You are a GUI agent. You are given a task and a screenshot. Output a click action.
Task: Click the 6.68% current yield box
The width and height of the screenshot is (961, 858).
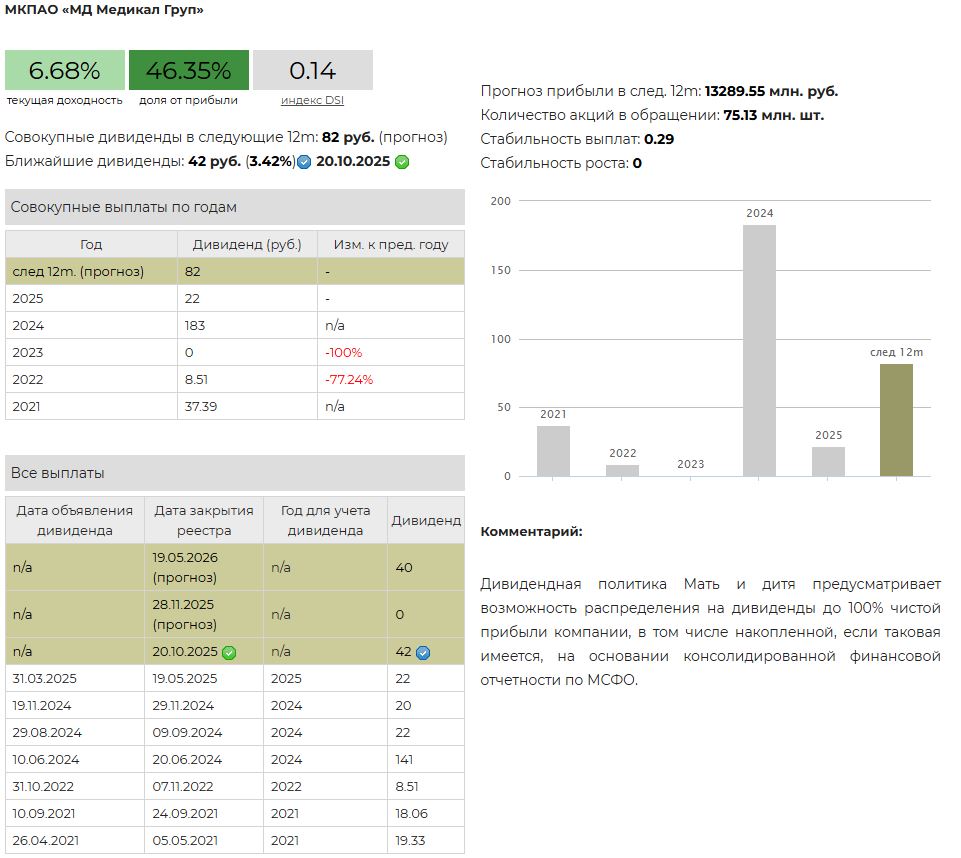click(x=65, y=71)
